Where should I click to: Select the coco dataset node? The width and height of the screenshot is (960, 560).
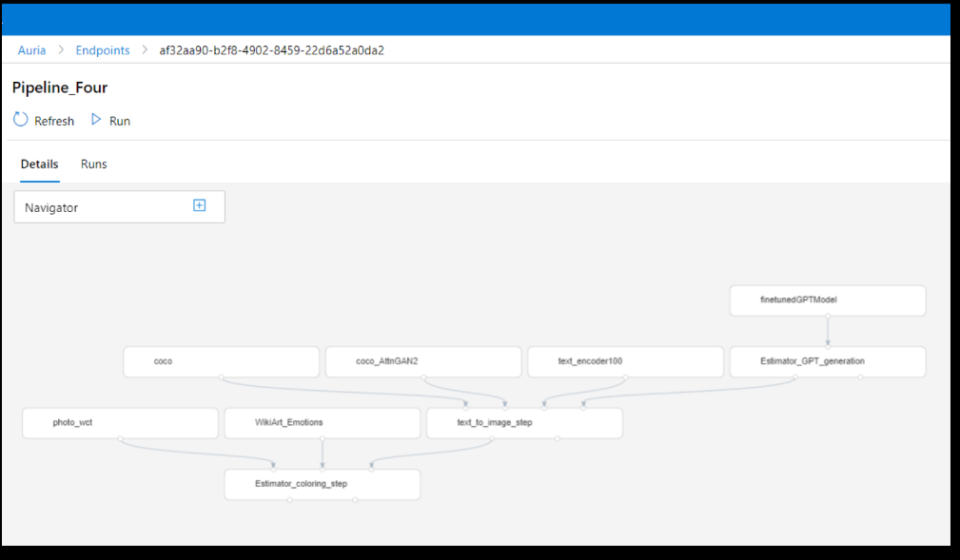pyautogui.click(x=222, y=362)
